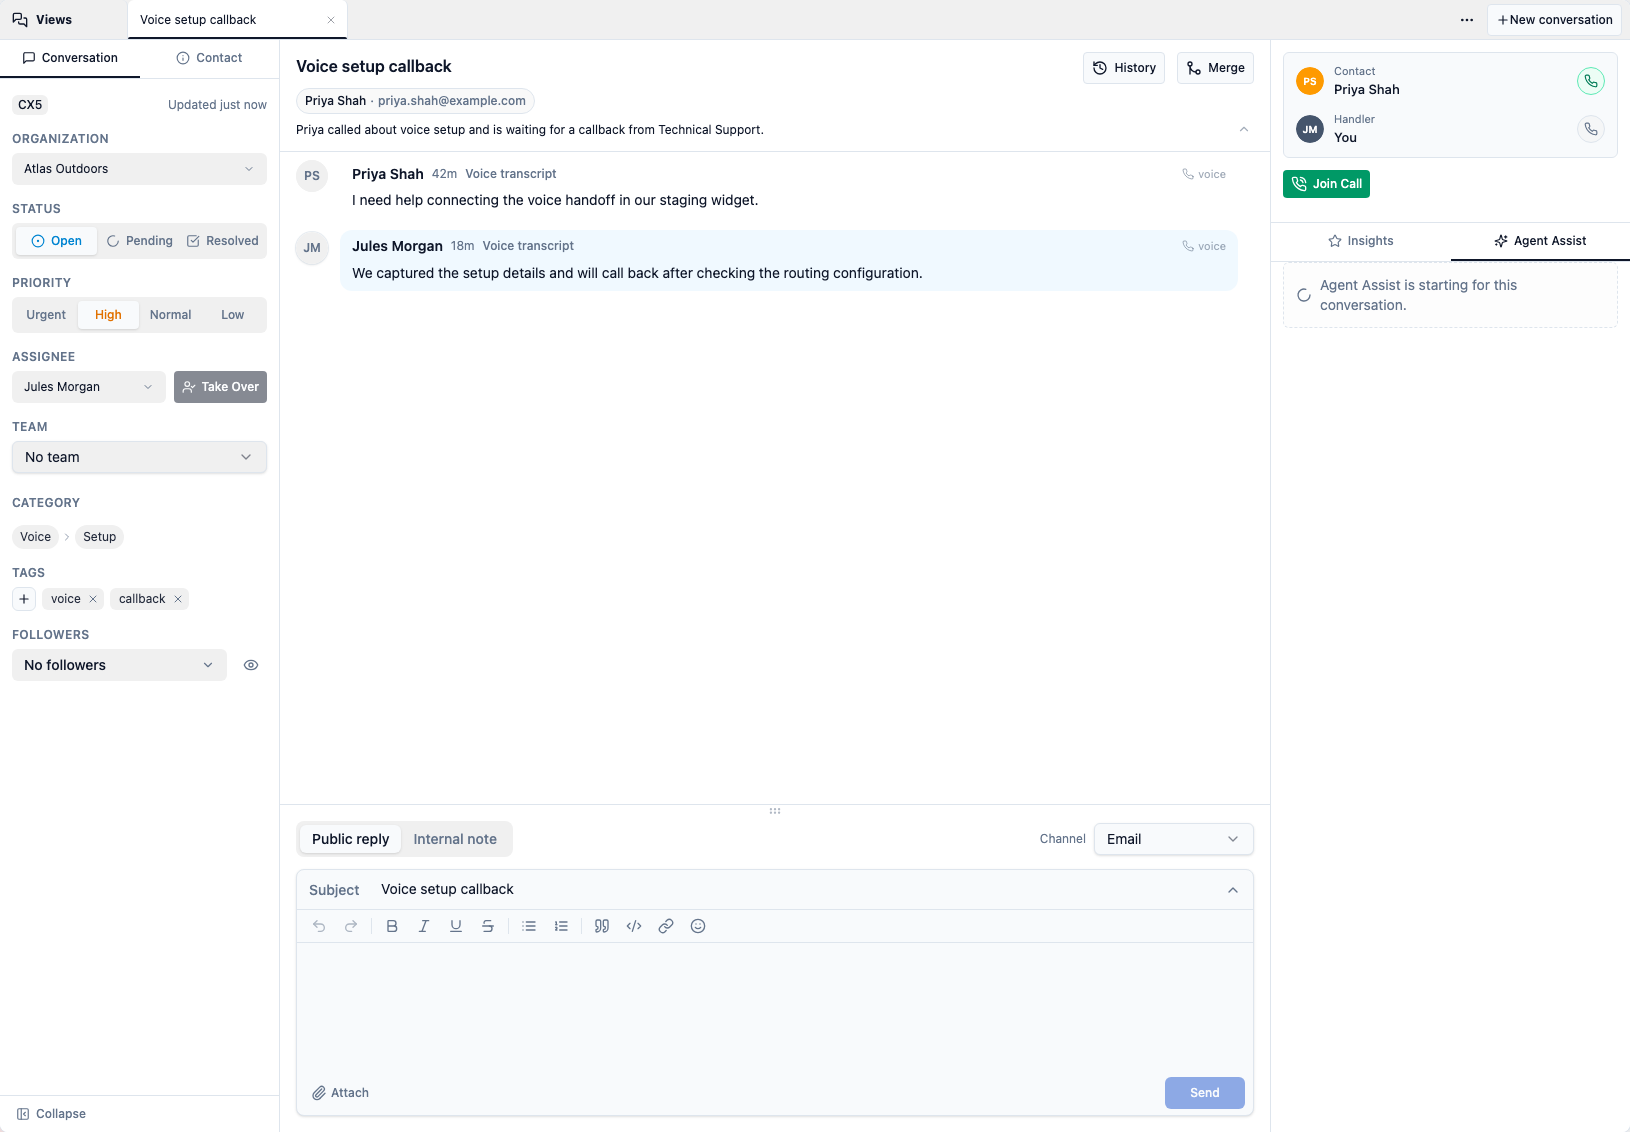
Task: Insert a code block
Action: click(634, 926)
